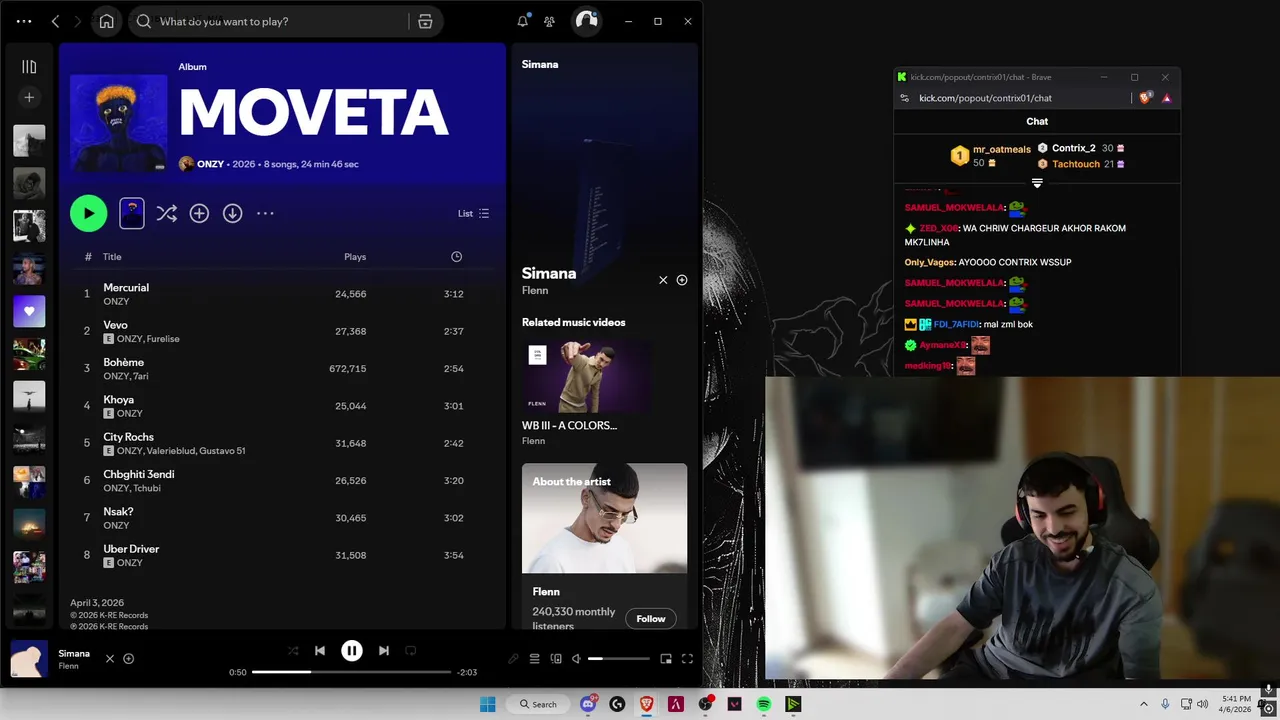Skip to previous track
The image size is (1280, 720).
320,651
